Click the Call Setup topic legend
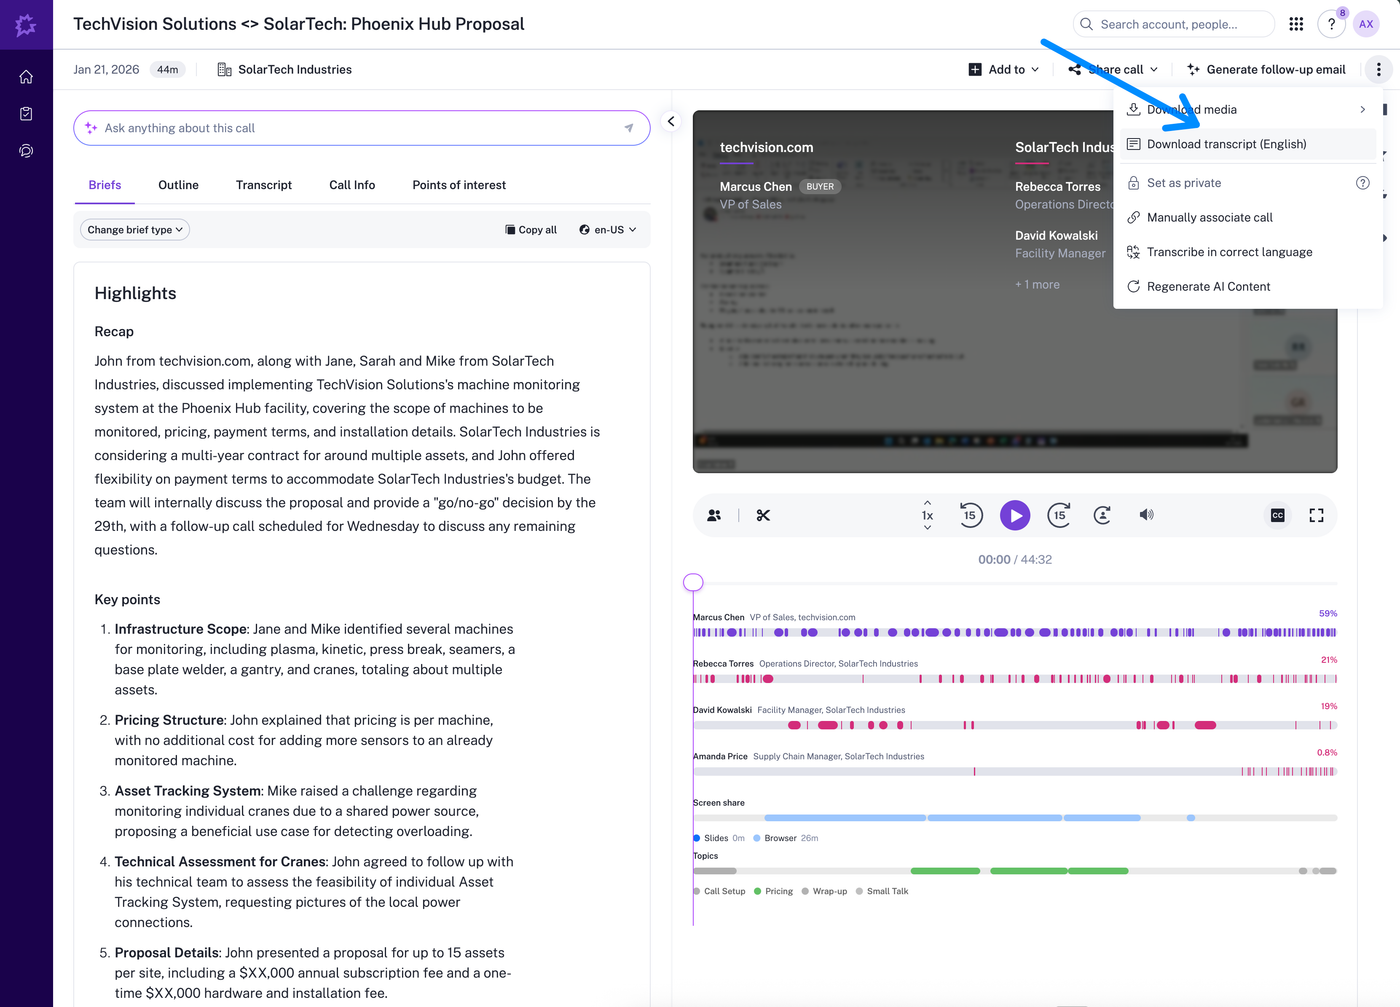The width and height of the screenshot is (1400, 1007). point(719,891)
